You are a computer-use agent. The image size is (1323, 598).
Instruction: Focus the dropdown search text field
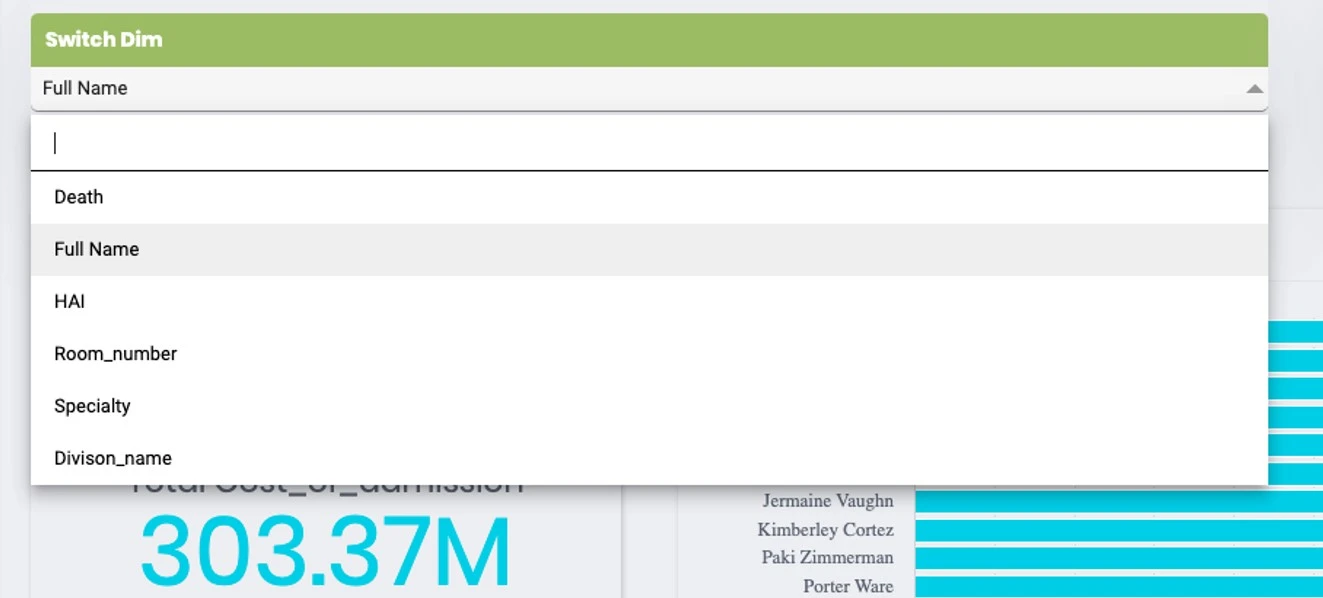650,144
